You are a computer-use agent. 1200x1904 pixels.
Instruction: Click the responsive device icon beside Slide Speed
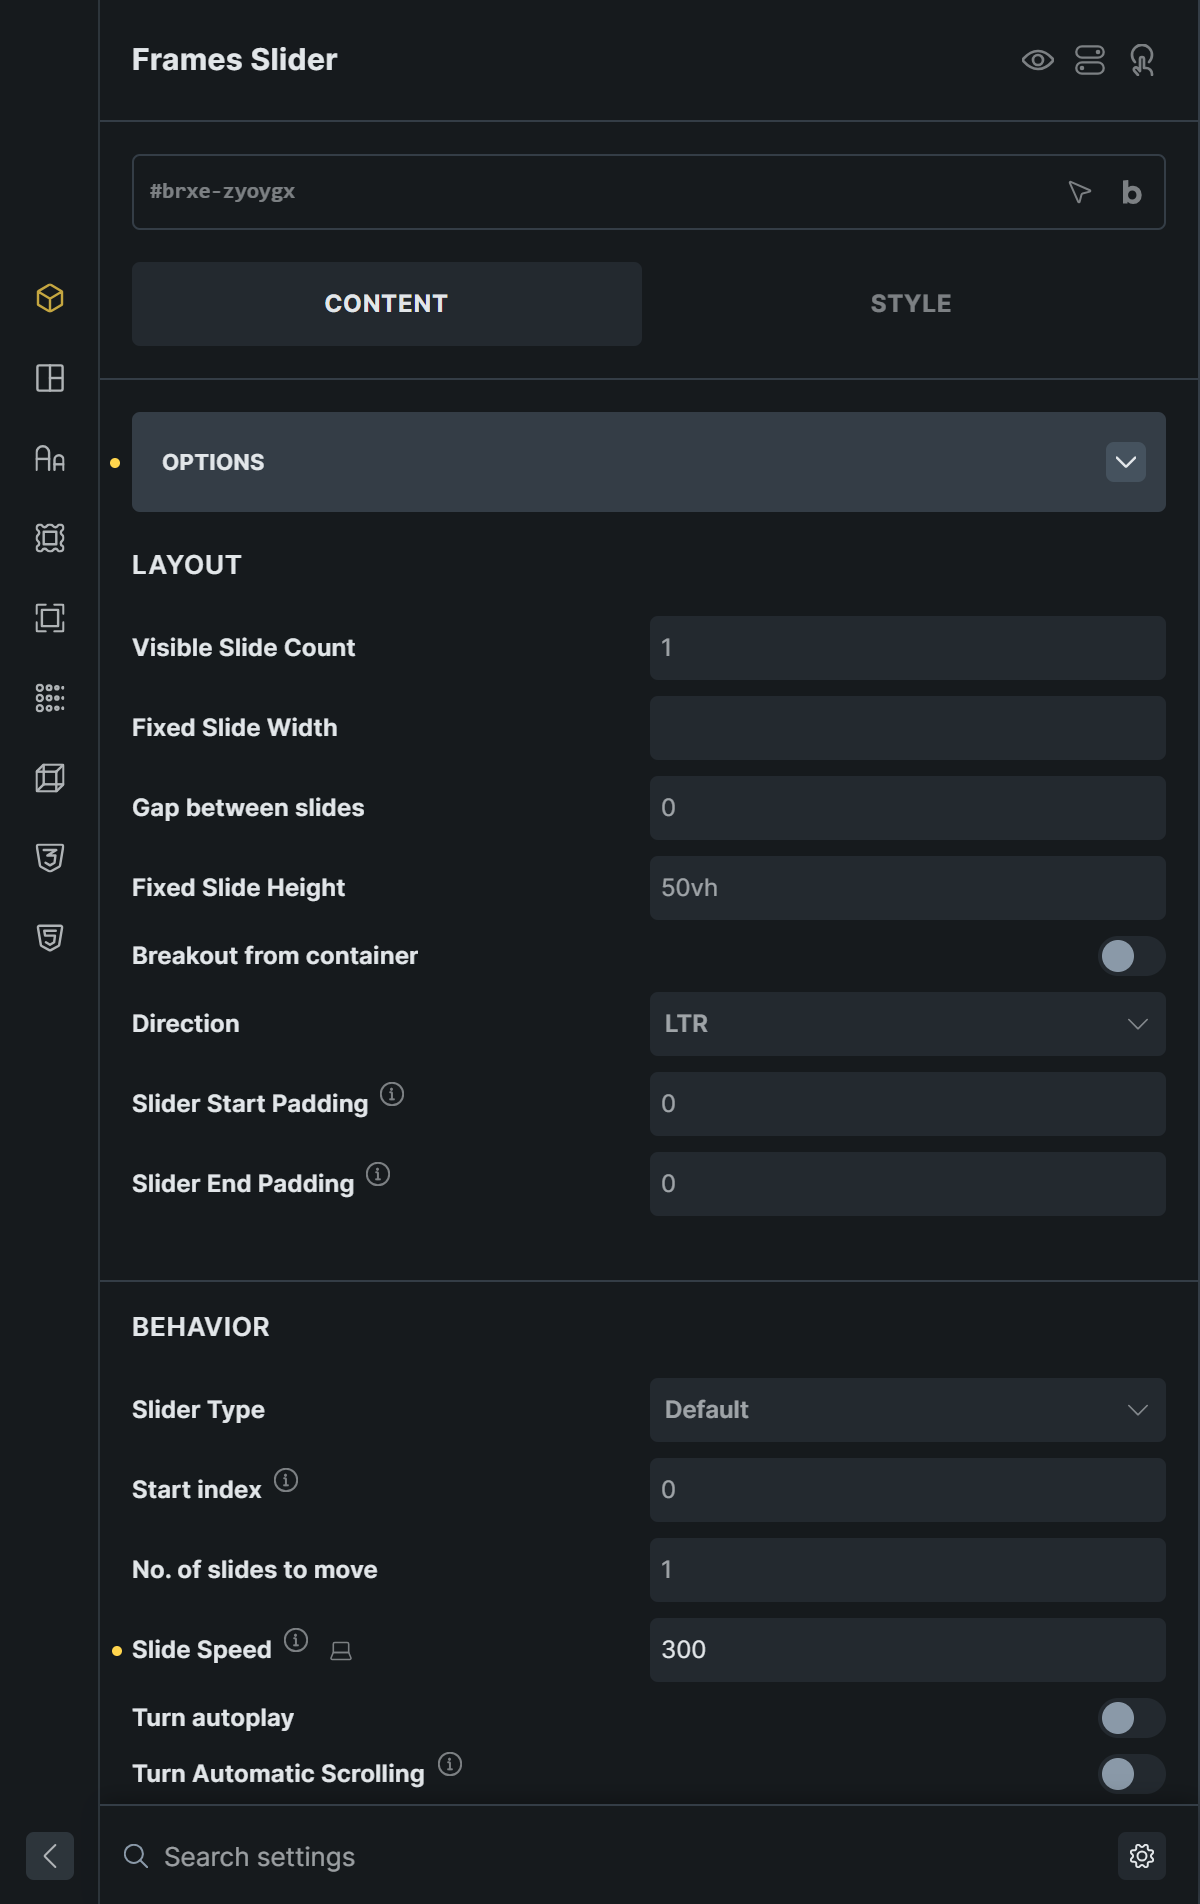point(341,1651)
